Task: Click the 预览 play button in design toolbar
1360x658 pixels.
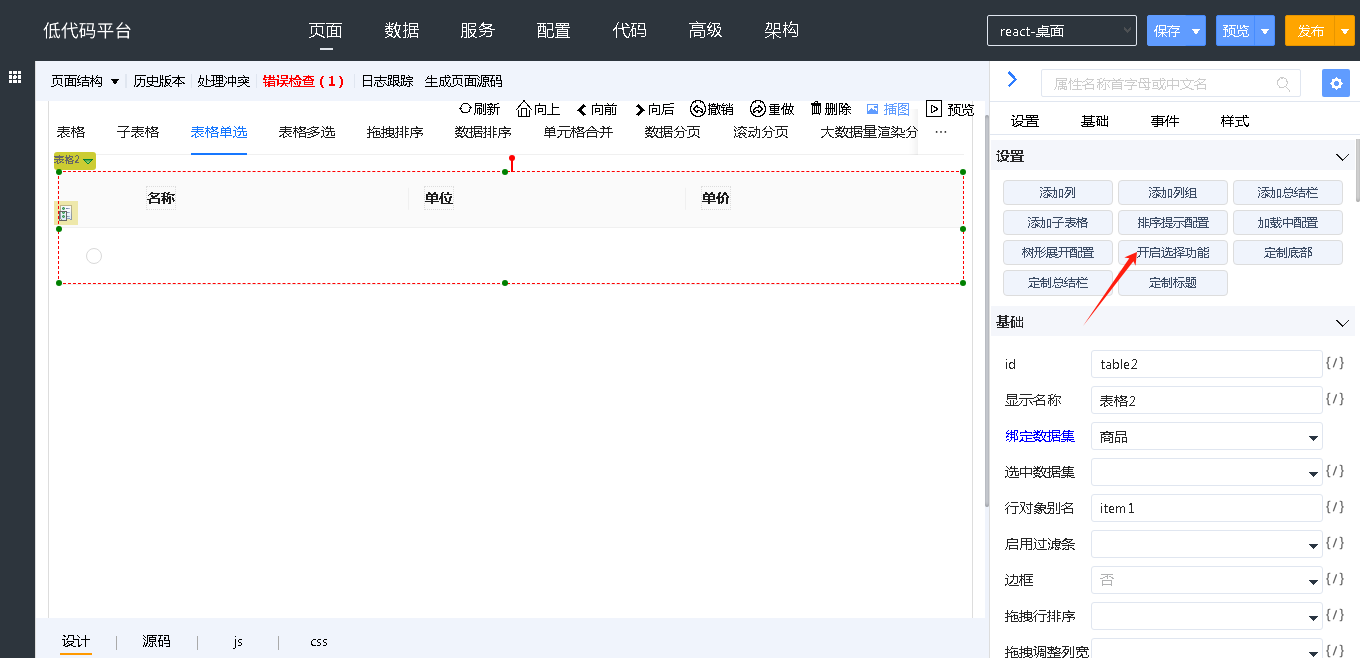Action: click(950, 109)
